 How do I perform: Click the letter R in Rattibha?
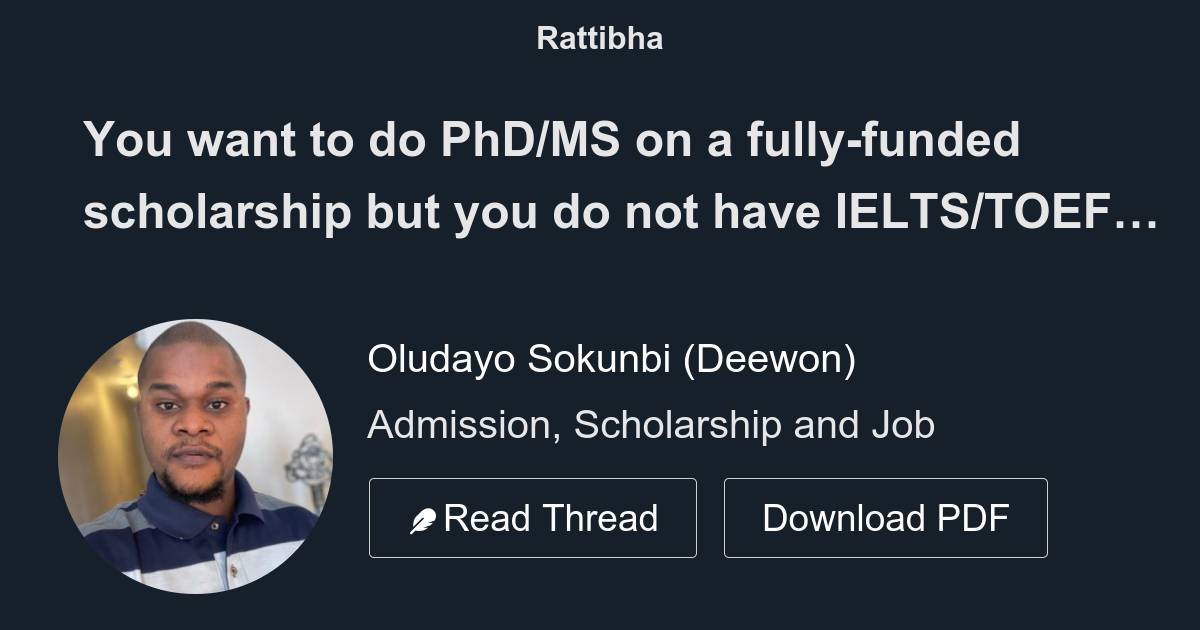coord(546,38)
